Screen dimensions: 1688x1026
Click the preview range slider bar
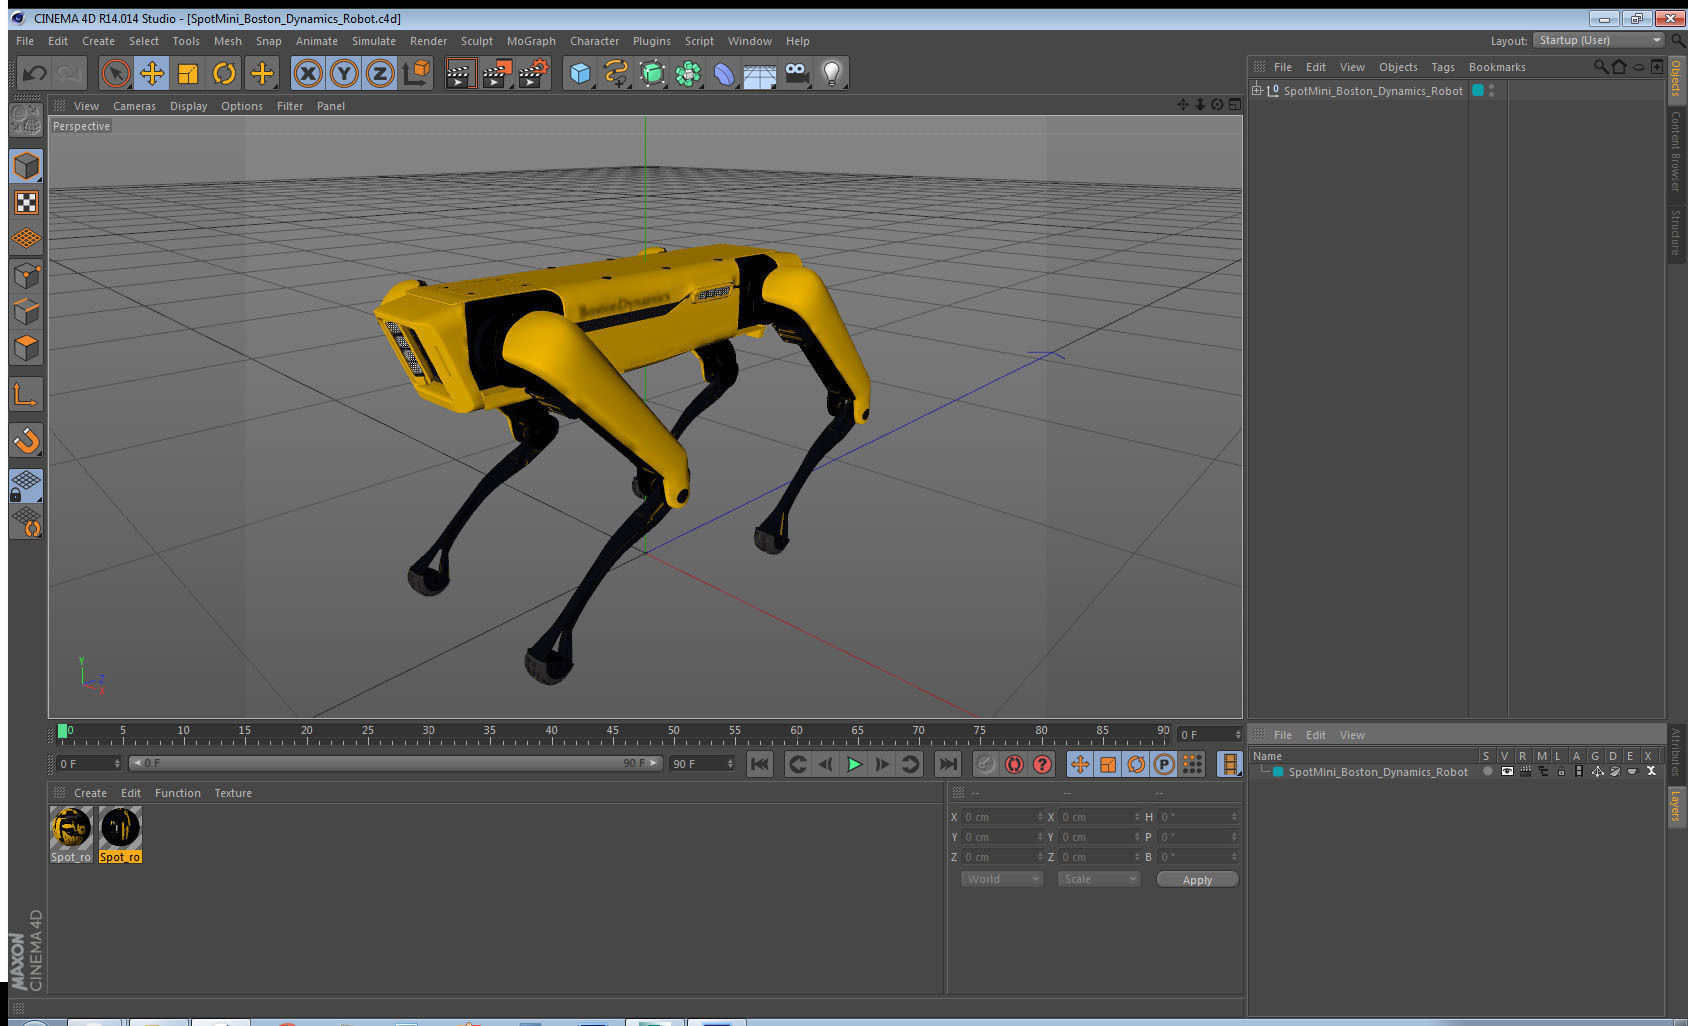[396, 763]
